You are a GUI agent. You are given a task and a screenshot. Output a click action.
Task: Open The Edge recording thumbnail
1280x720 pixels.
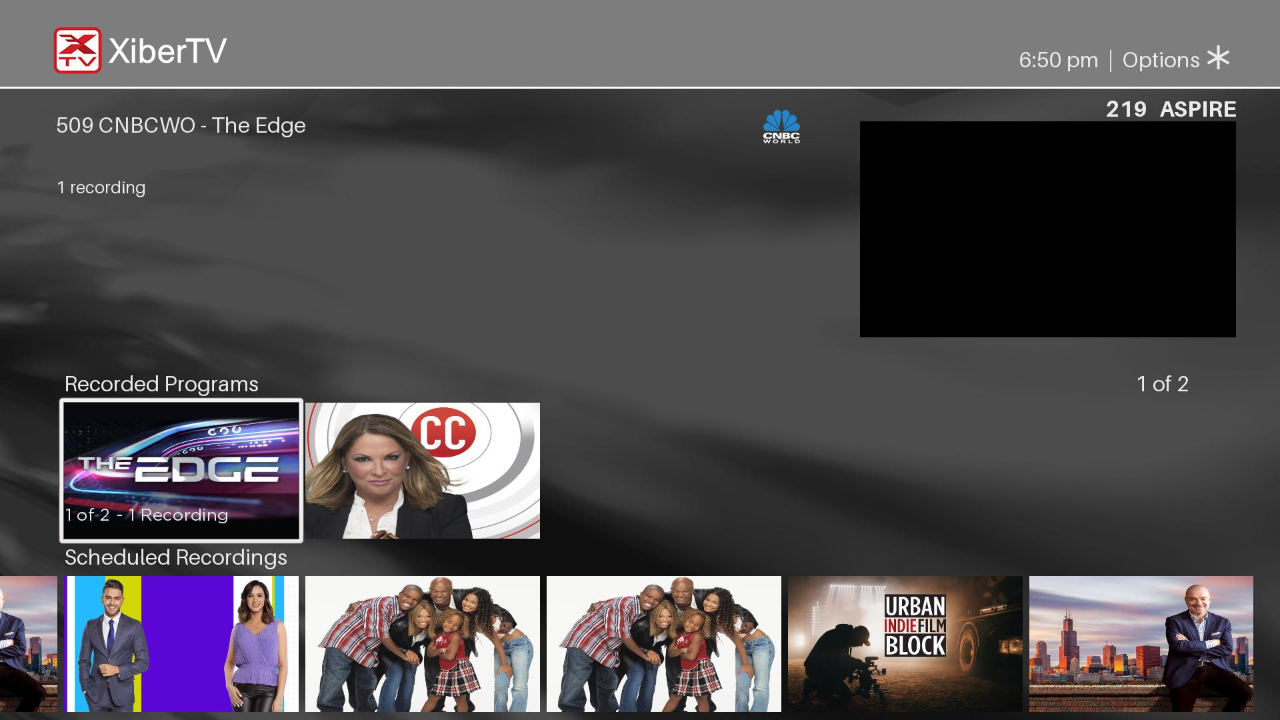pyautogui.click(x=181, y=470)
